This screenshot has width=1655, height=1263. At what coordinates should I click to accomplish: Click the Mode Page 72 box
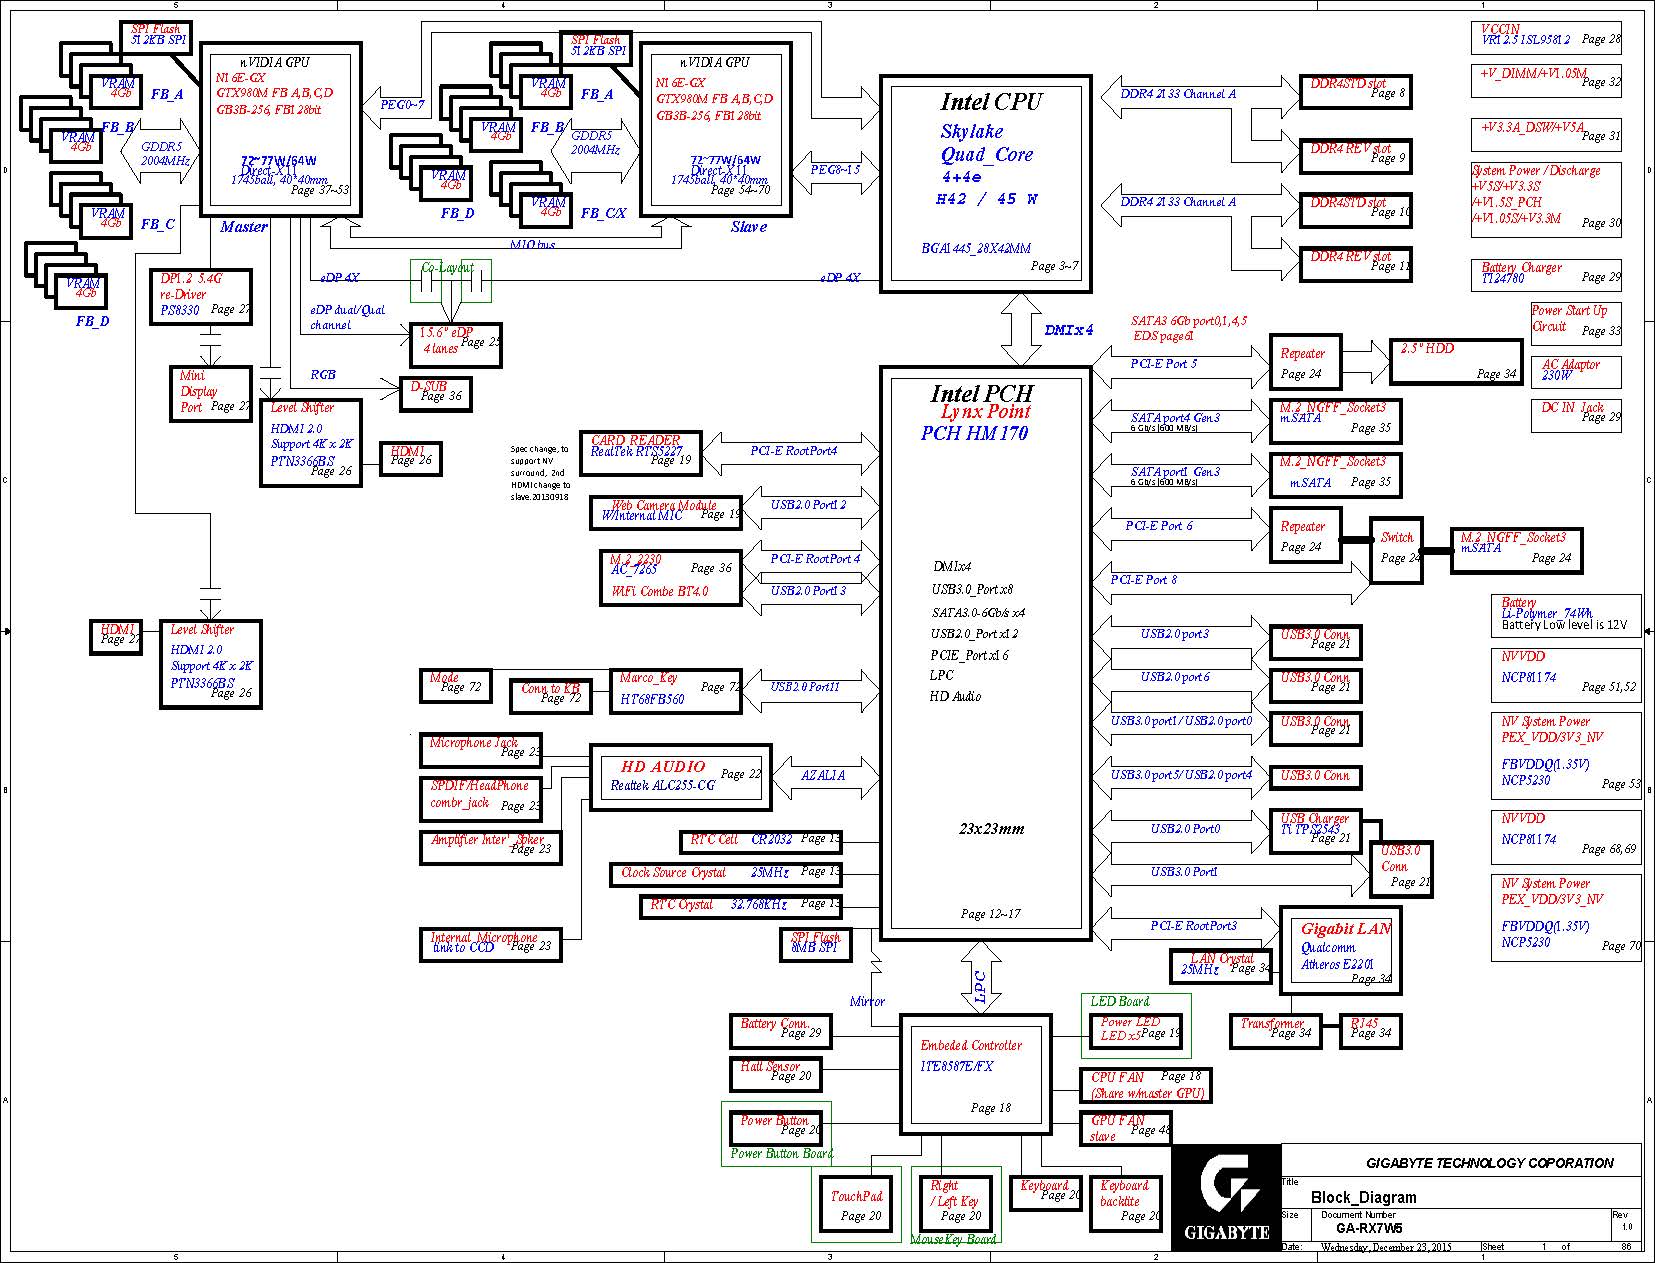coord(456,685)
